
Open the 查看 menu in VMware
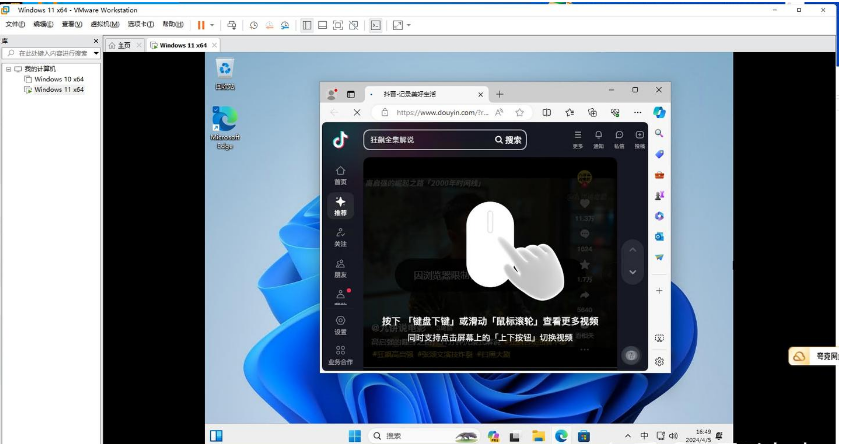72,24
